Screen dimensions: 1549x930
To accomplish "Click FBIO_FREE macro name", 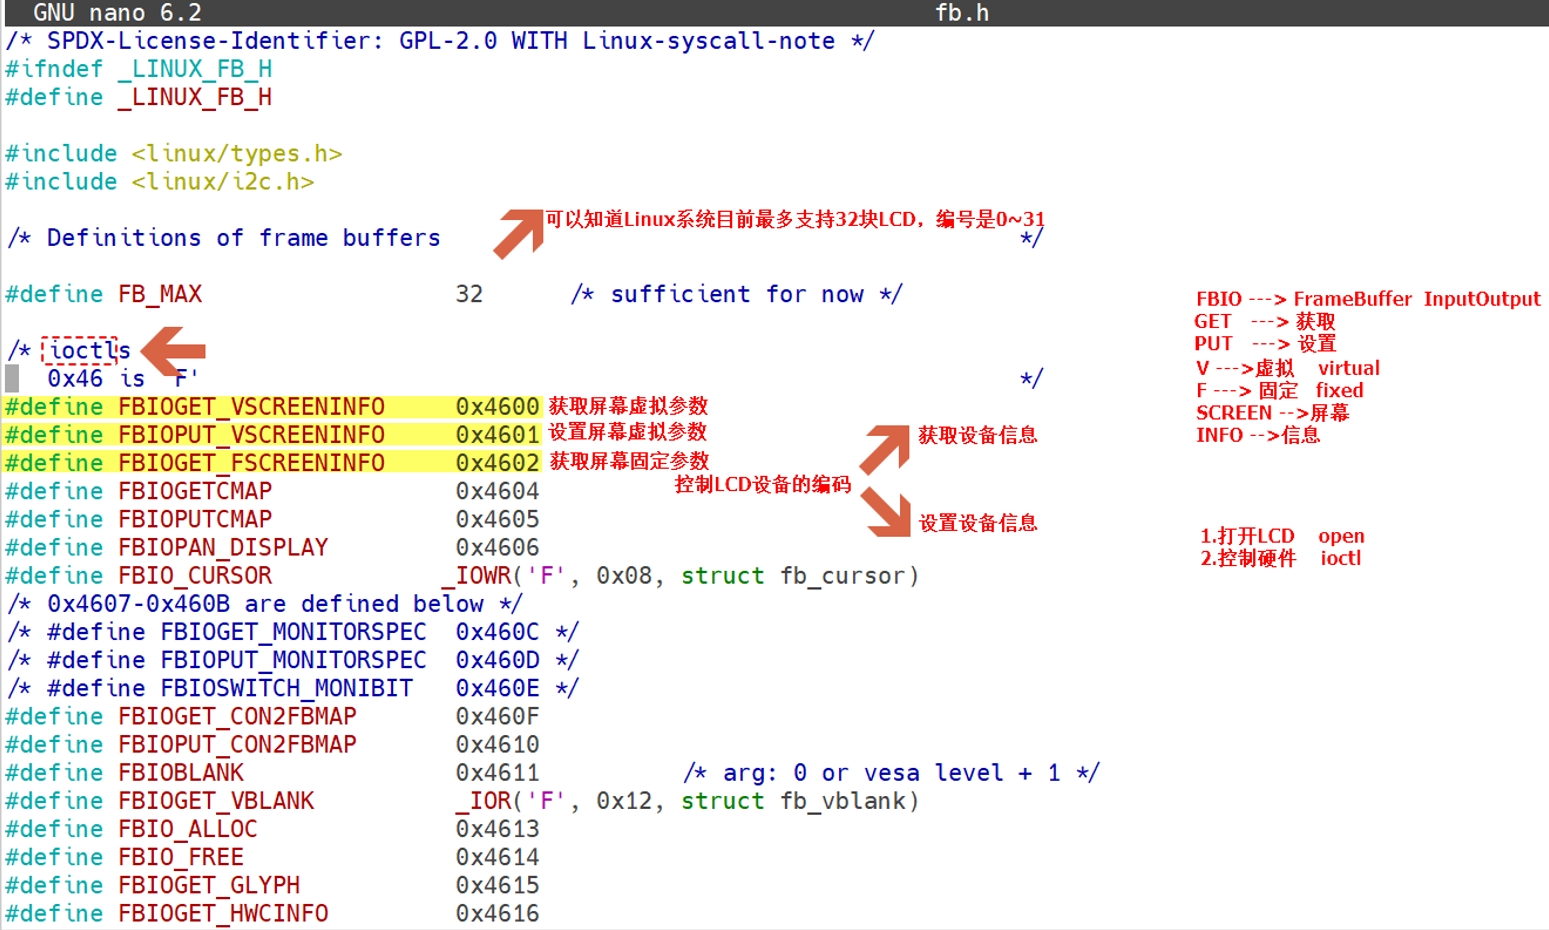I will point(181,857).
